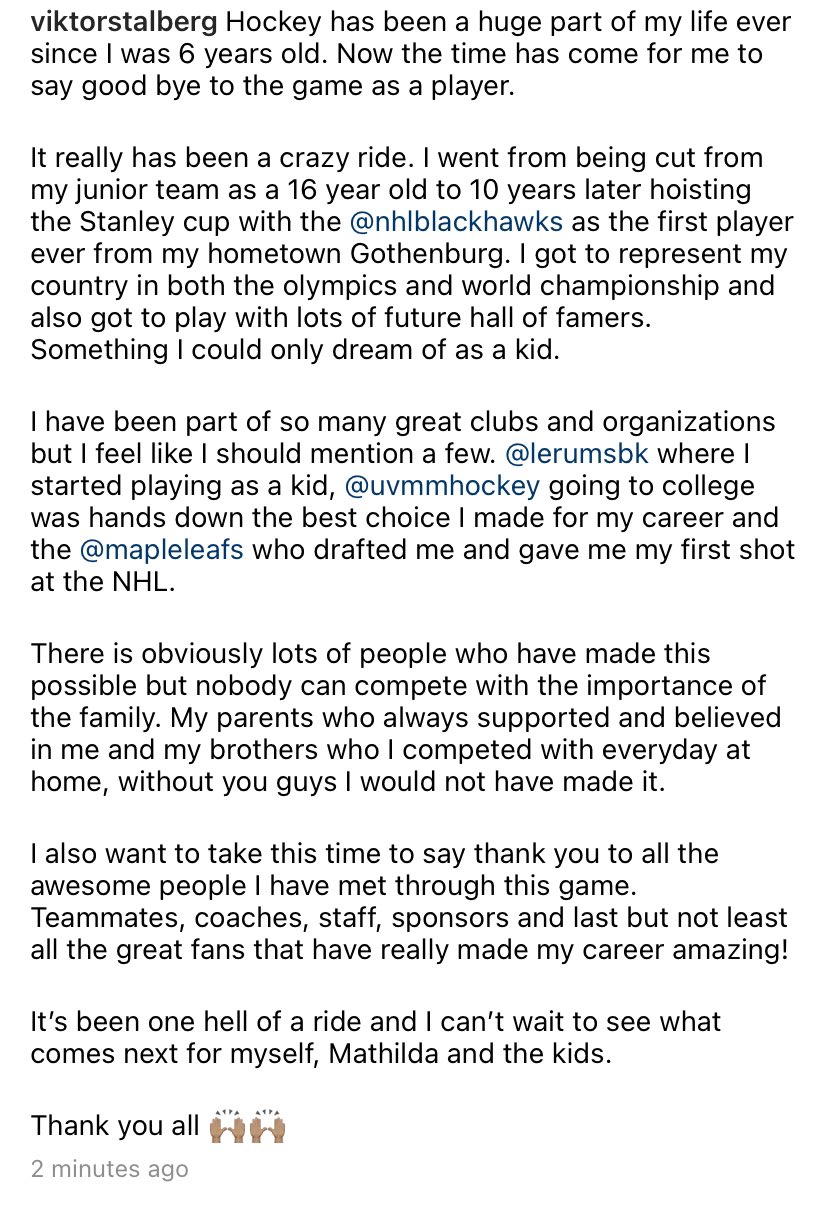The width and height of the screenshot is (824, 1213).
Task: Tap the @lerumsbk mention link
Action: point(577,453)
